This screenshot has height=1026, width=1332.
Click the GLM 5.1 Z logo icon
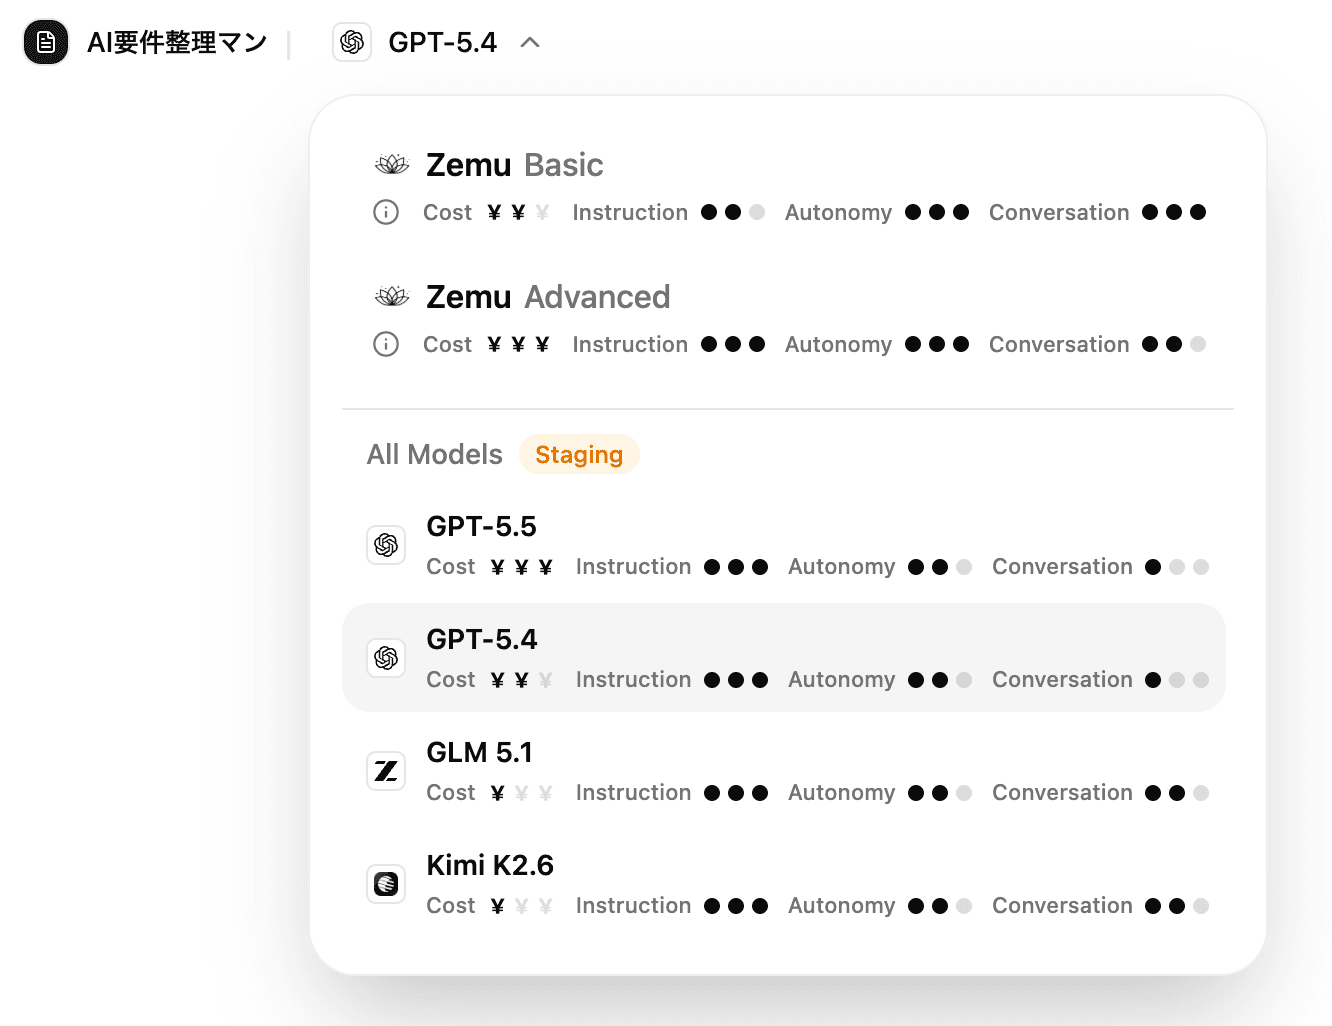click(x=386, y=771)
